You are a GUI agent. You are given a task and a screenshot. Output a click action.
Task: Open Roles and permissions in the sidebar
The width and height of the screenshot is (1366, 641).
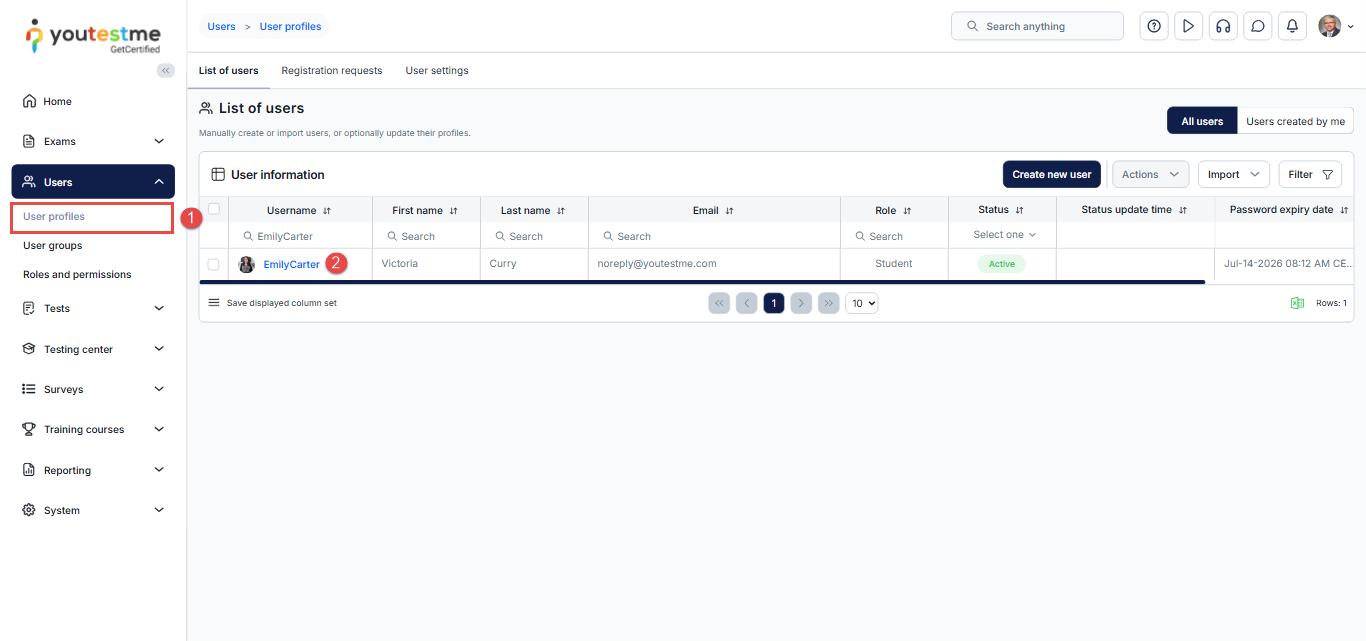tap(77, 275)
